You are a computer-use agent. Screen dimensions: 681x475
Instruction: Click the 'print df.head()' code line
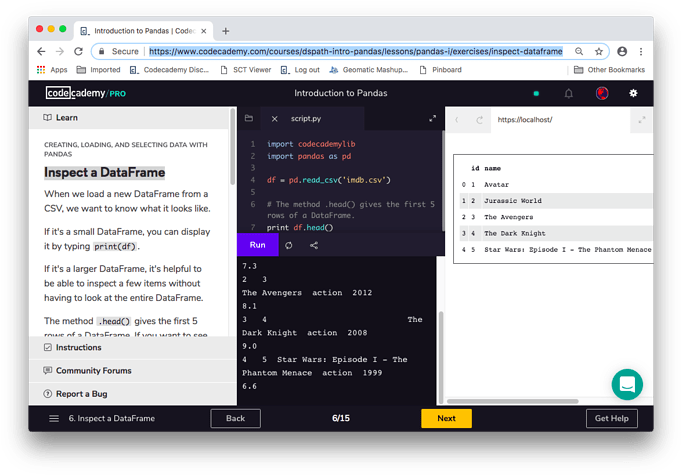click(300, 228)
